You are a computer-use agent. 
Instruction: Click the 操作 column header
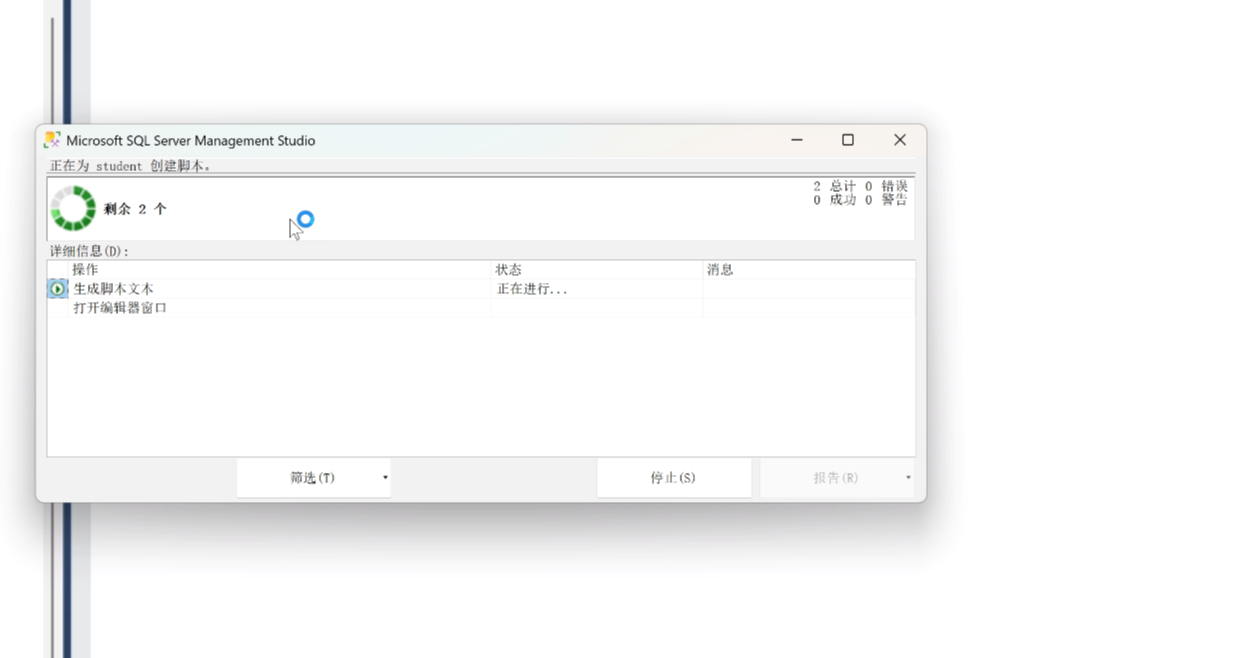coord(280,270)
